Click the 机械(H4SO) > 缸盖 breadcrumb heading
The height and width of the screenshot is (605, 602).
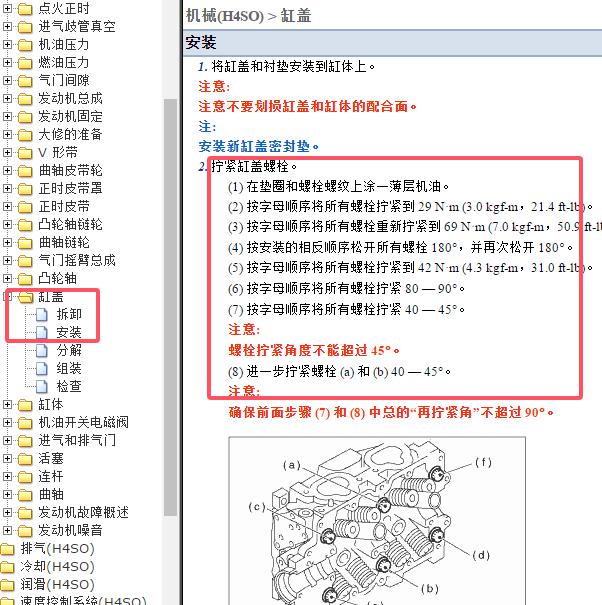coord(249,16)
